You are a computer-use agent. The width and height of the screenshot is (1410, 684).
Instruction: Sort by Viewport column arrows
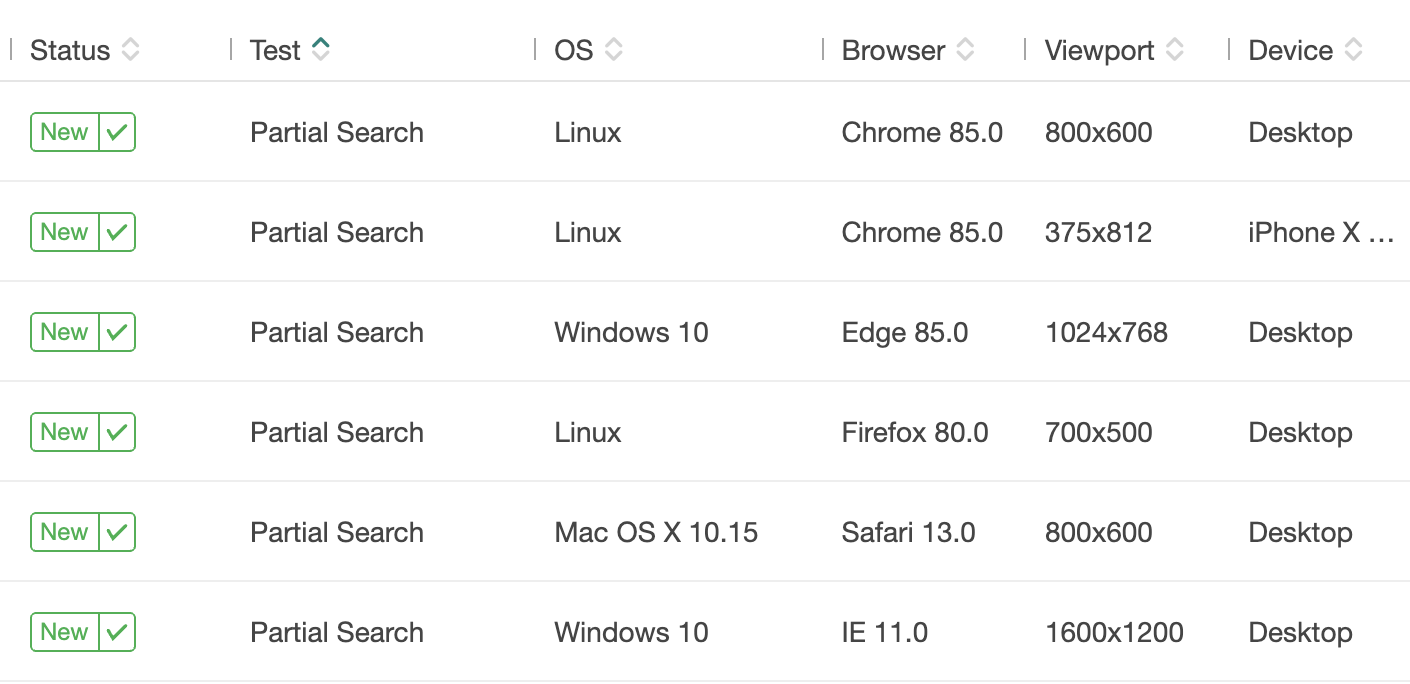(x=1175, y=50)
